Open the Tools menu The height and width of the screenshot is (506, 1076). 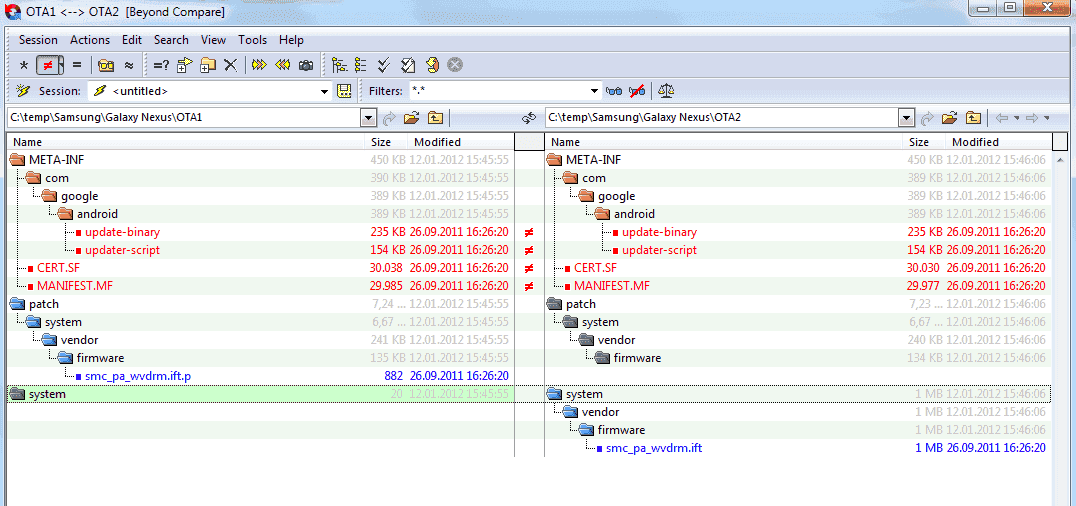tap(253, 40)
